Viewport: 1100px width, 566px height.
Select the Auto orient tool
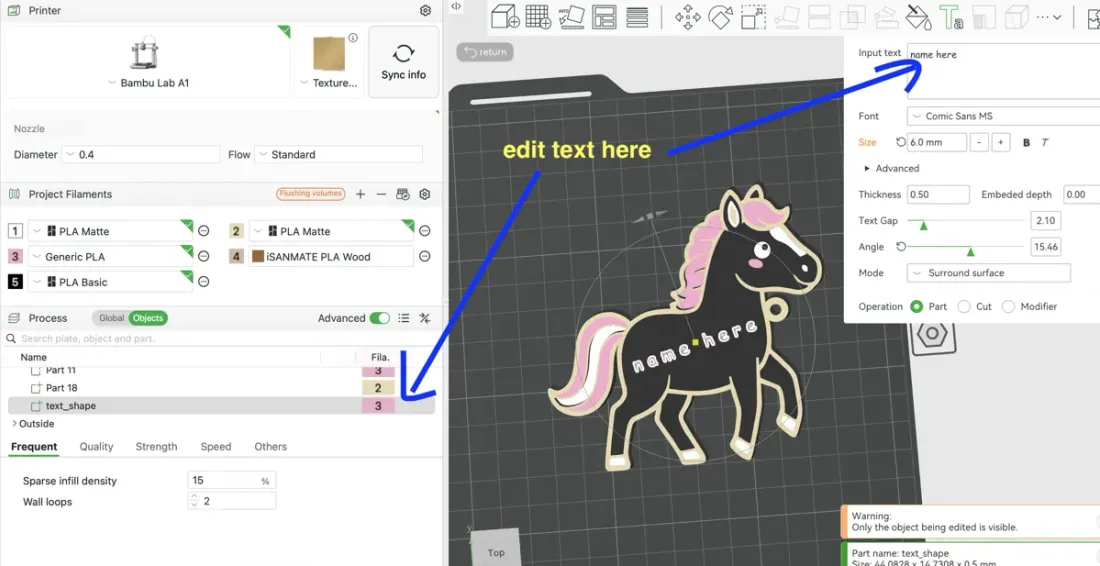point(572,17)
